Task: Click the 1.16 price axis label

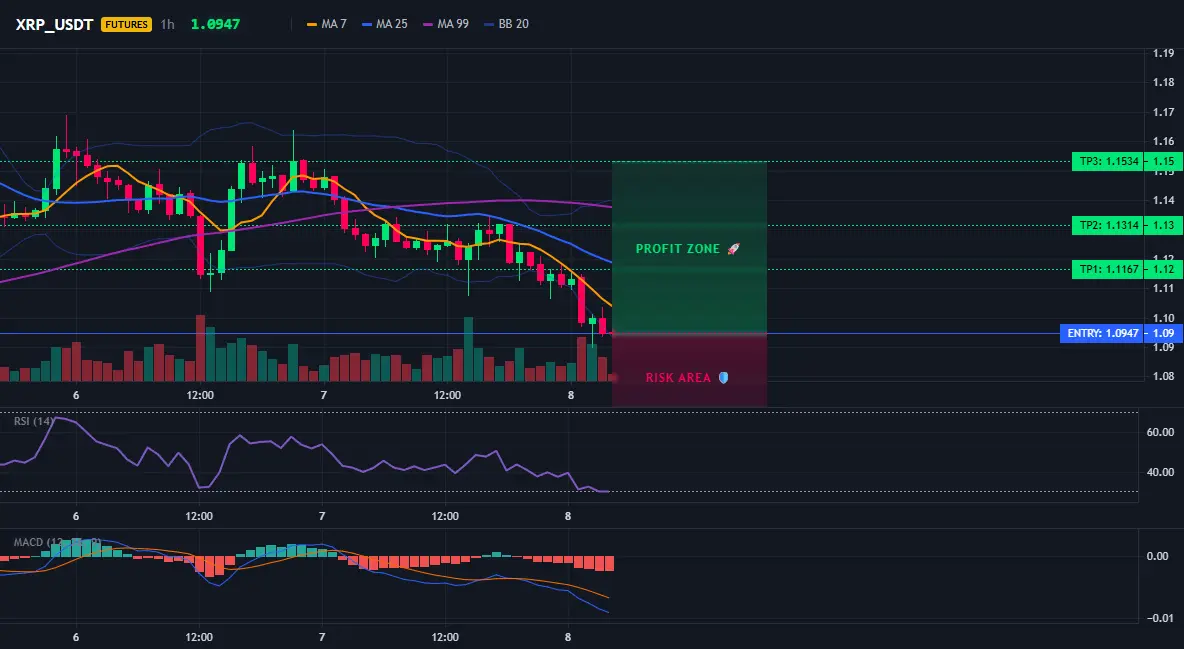Action: [x=1164, y=141]
